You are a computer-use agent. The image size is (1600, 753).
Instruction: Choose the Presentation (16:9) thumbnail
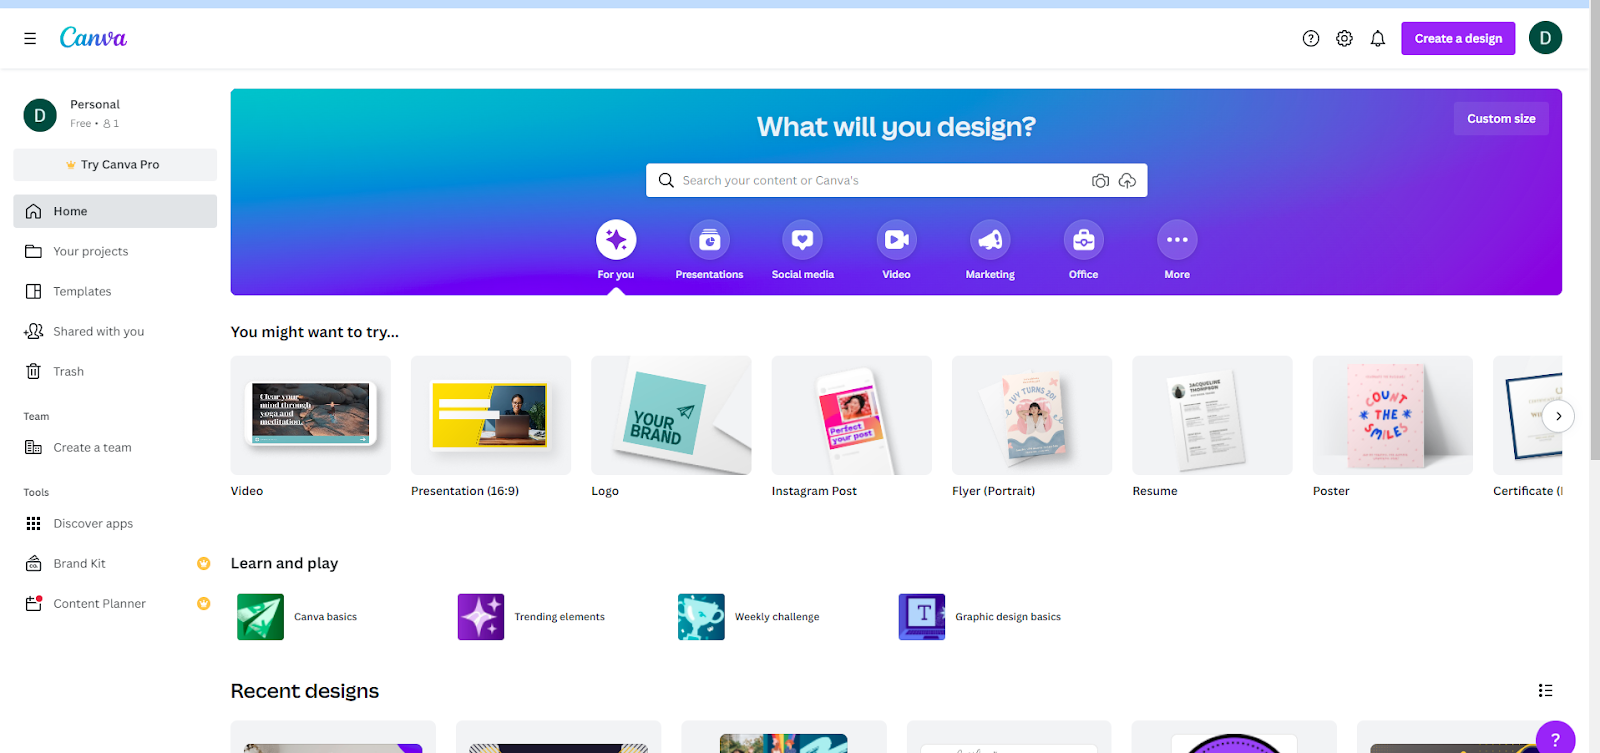491,415
